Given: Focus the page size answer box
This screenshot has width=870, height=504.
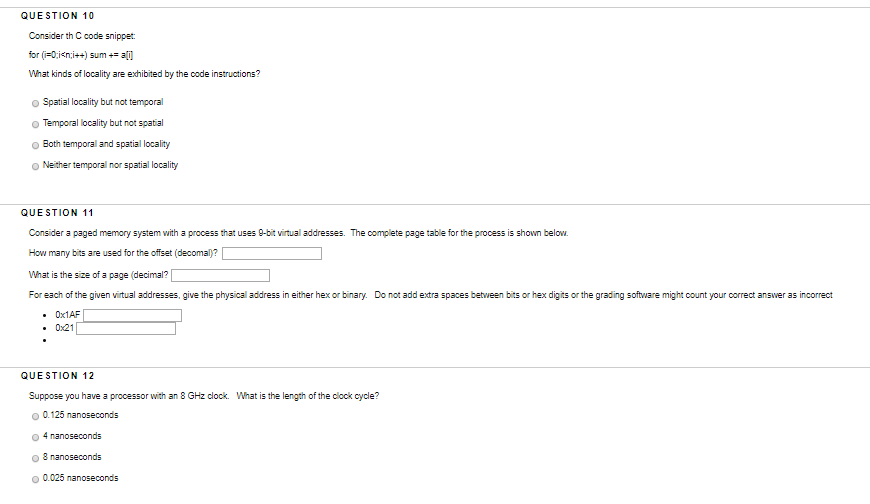Looking at the screenshot, I should (220, 275).
